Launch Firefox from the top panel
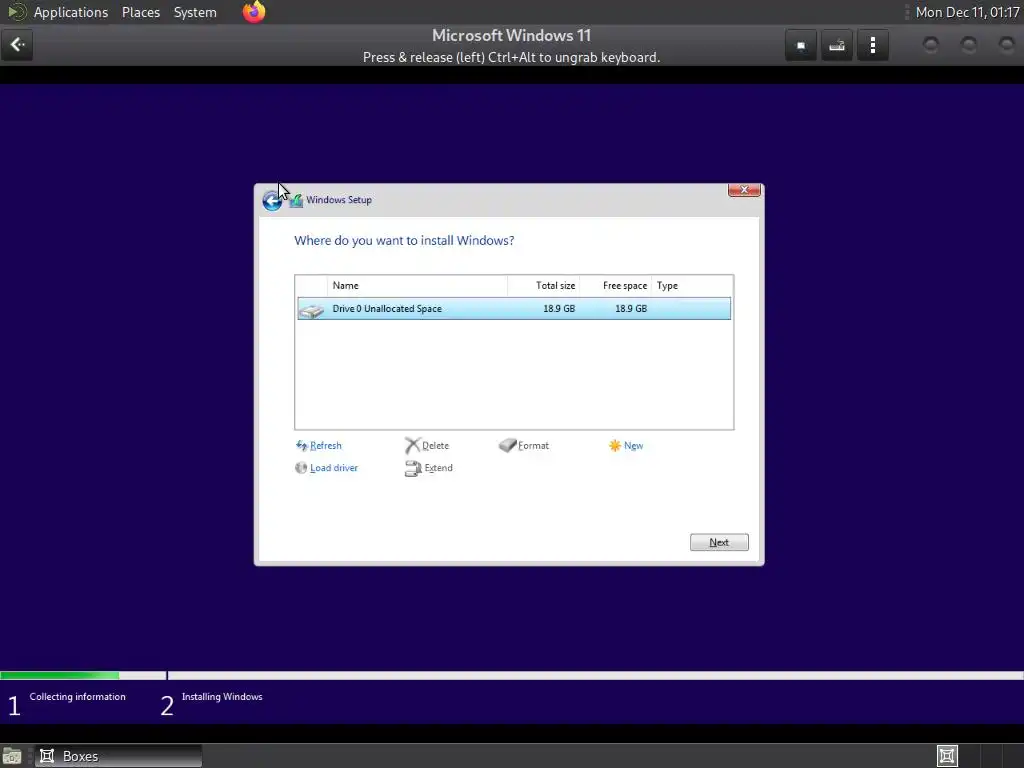 254,12
